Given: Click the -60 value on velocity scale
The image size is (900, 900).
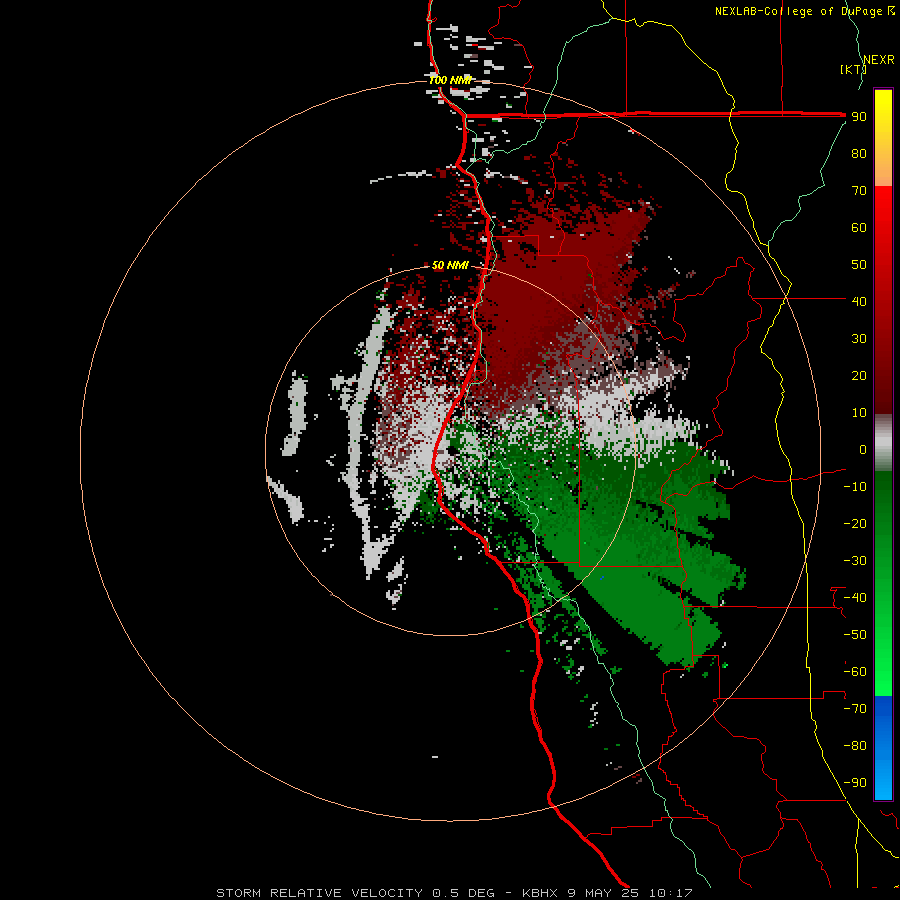Looking at the screenshot, I should click(855, 672).
